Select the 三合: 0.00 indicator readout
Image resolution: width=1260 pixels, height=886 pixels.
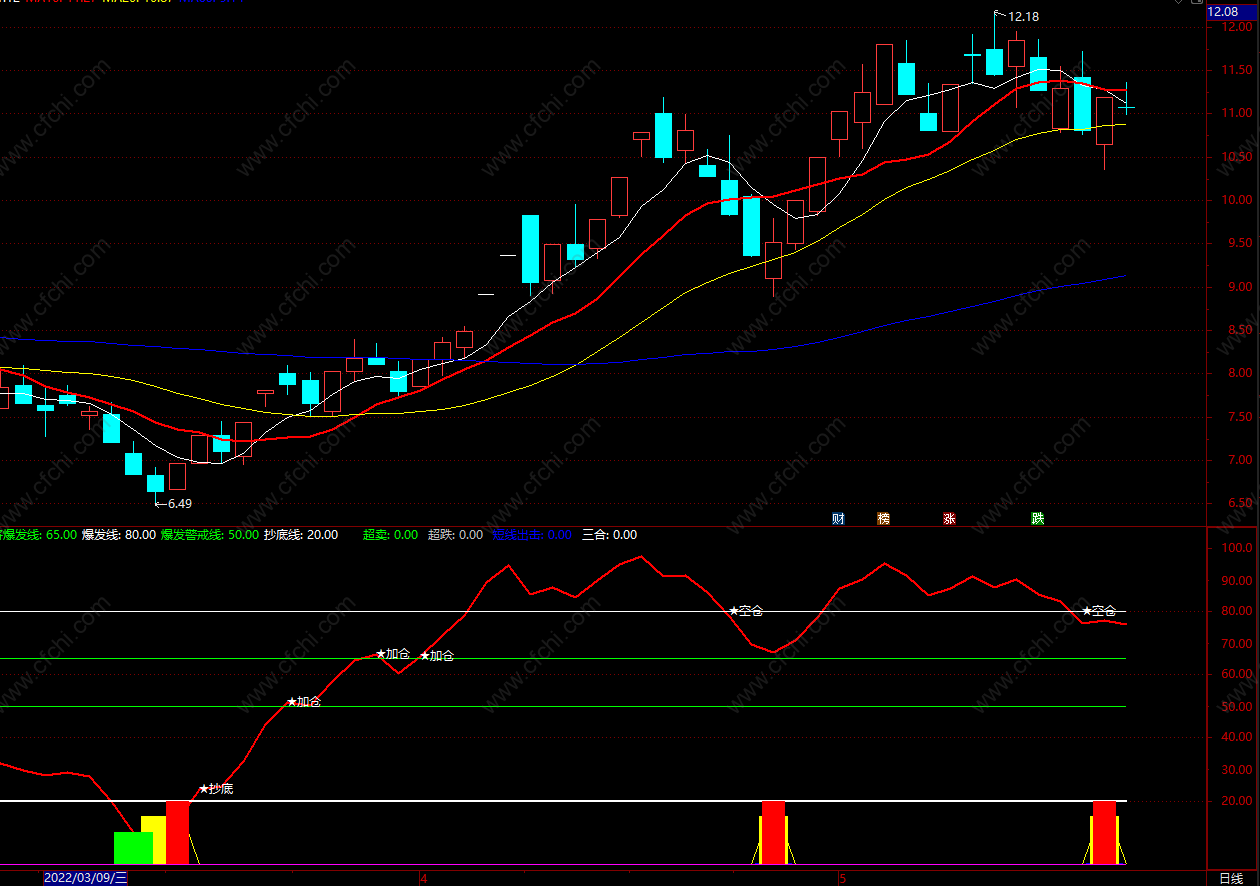tap(609, 535)
